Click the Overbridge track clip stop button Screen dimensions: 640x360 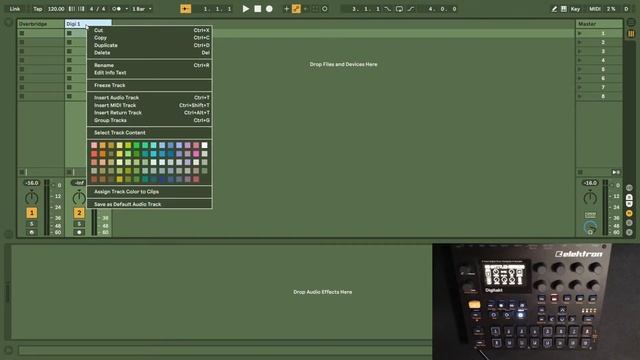[22, 172]
